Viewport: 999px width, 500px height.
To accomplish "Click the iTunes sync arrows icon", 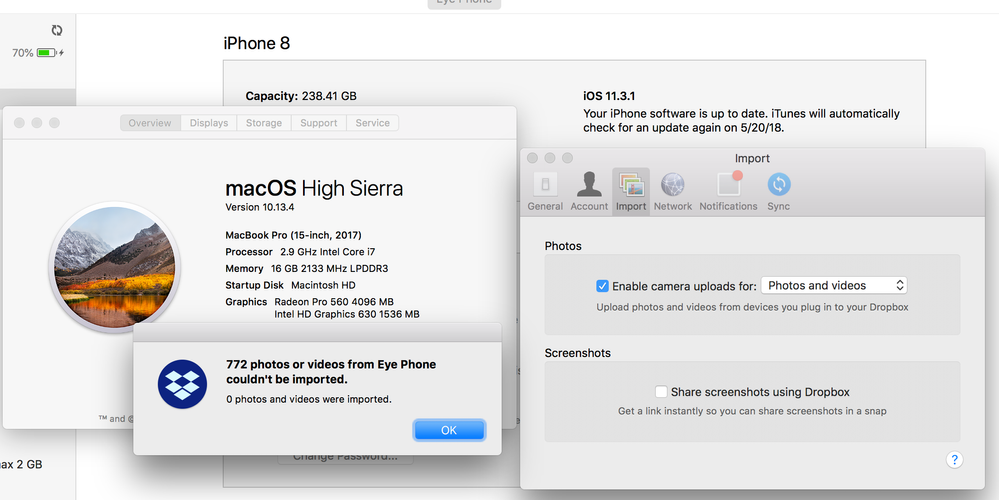I will point(57,31).
